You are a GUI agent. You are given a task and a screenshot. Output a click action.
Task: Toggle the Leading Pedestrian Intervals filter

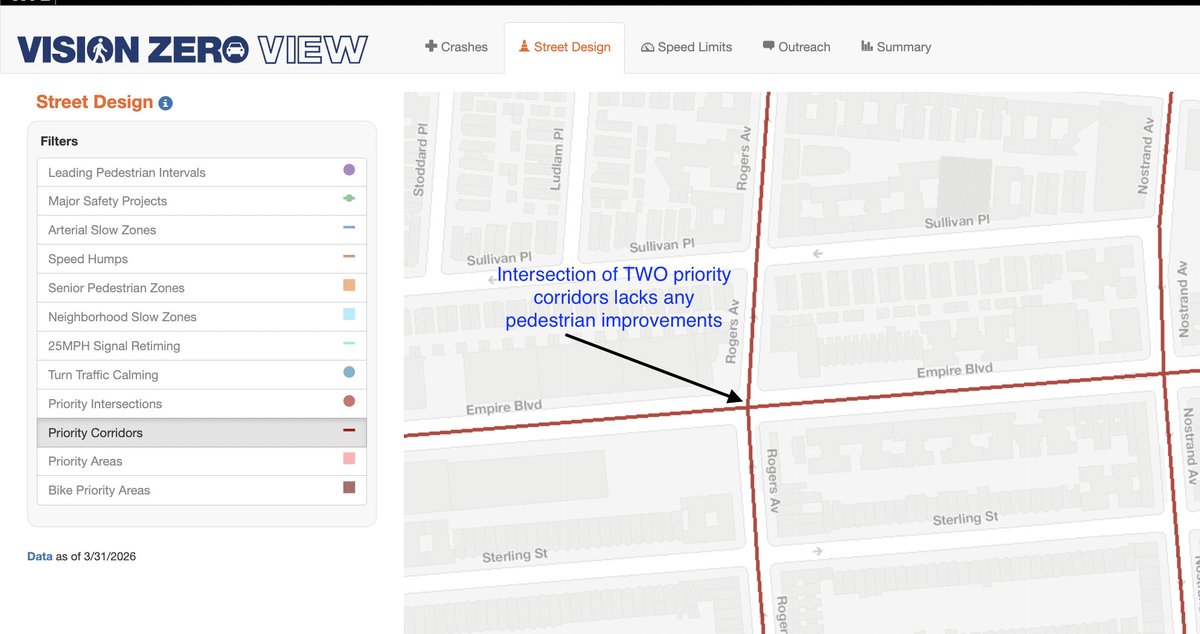(x=202, y=172)
